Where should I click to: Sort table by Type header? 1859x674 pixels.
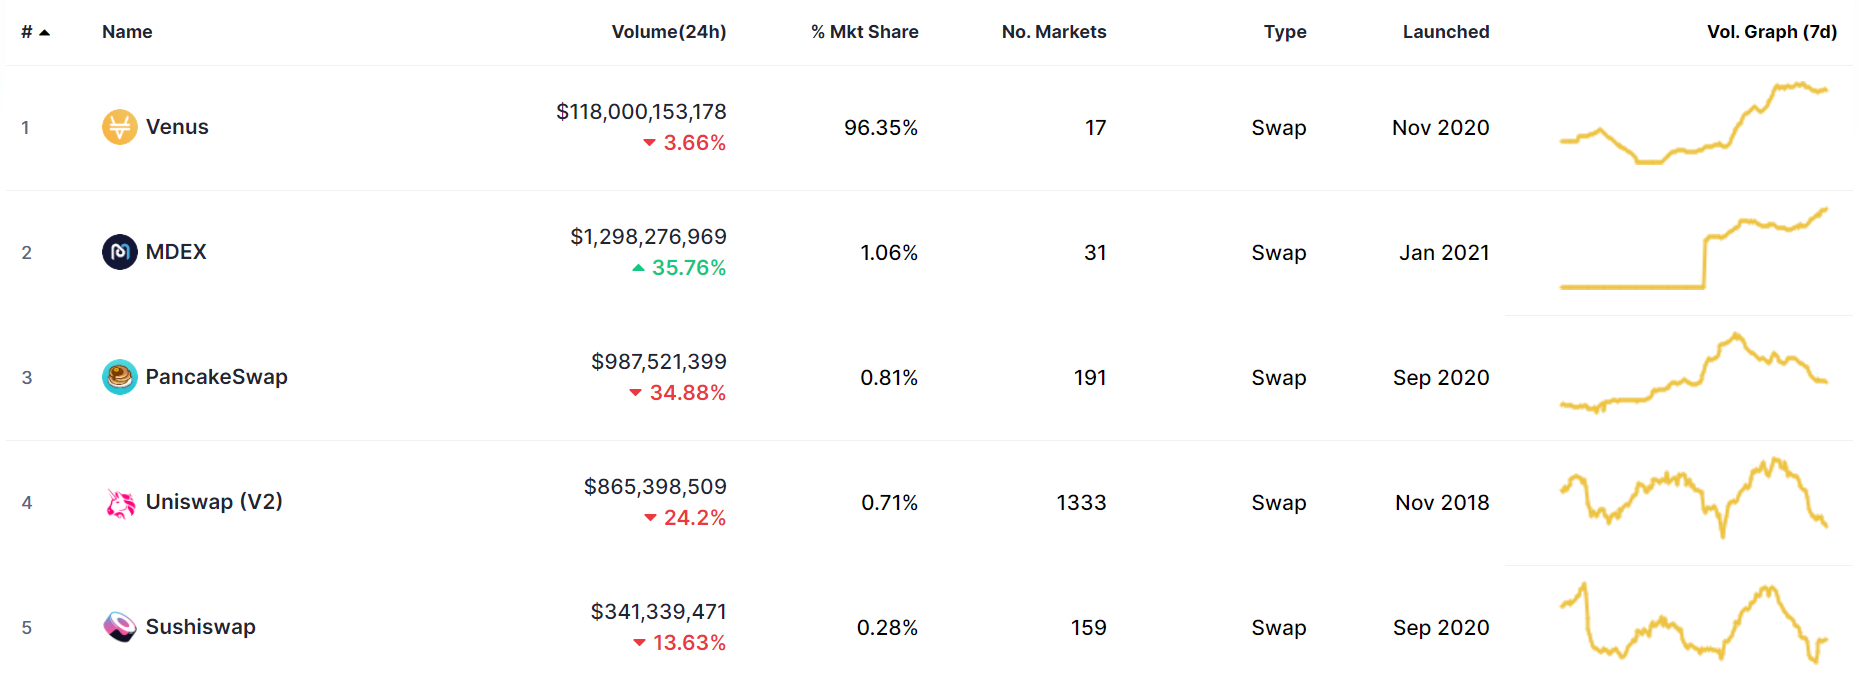click(1285, 32)
